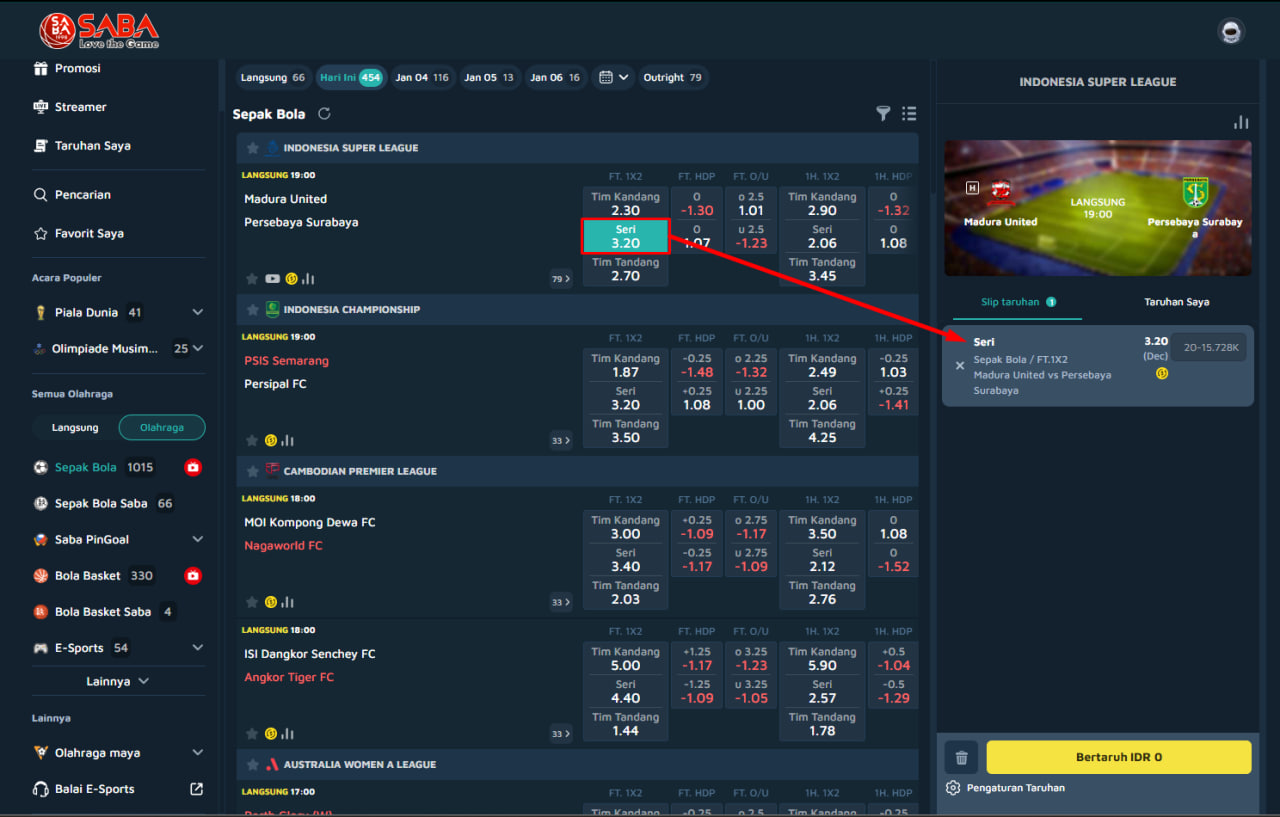Open Pengaturan Taruhan gear icon
This screenshot has width=1280, height=817.
(953, 788)
